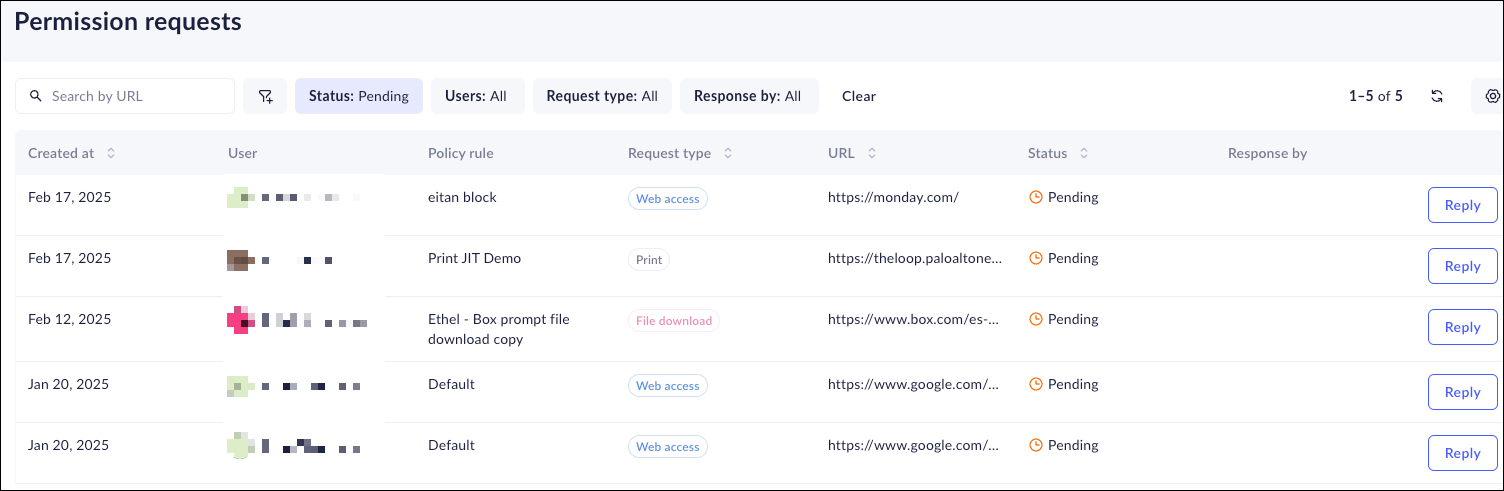Click the File download request type tag
Image resolution: width=1504 pixels, height=491 pixels.
pyautogui.click(x=674, y=321)
